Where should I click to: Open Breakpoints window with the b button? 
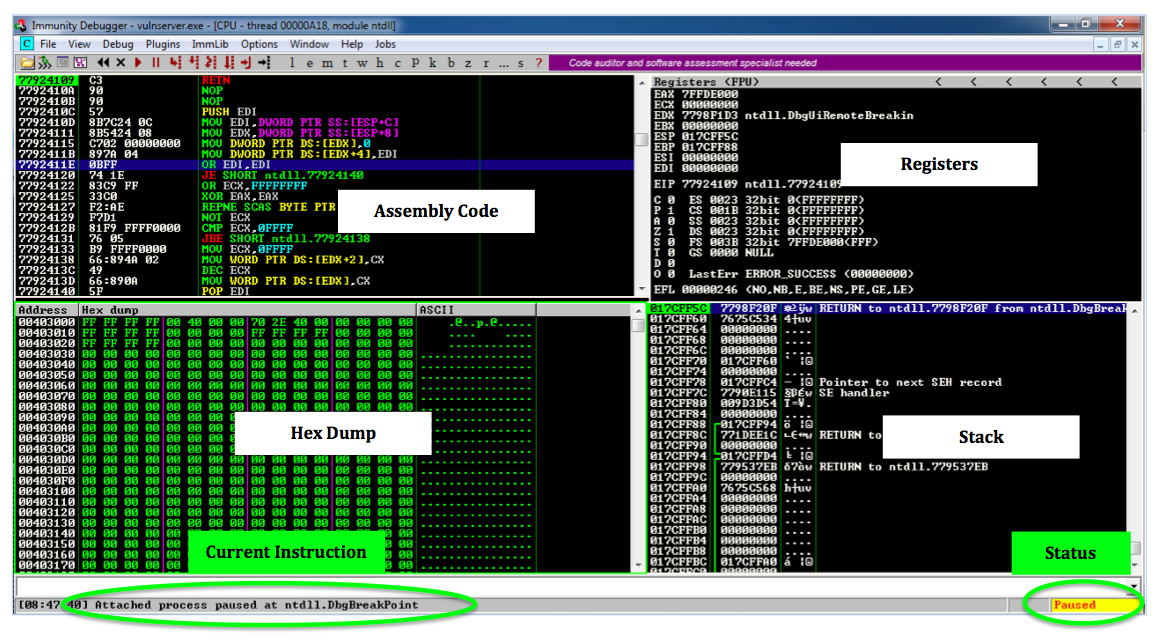451,63
